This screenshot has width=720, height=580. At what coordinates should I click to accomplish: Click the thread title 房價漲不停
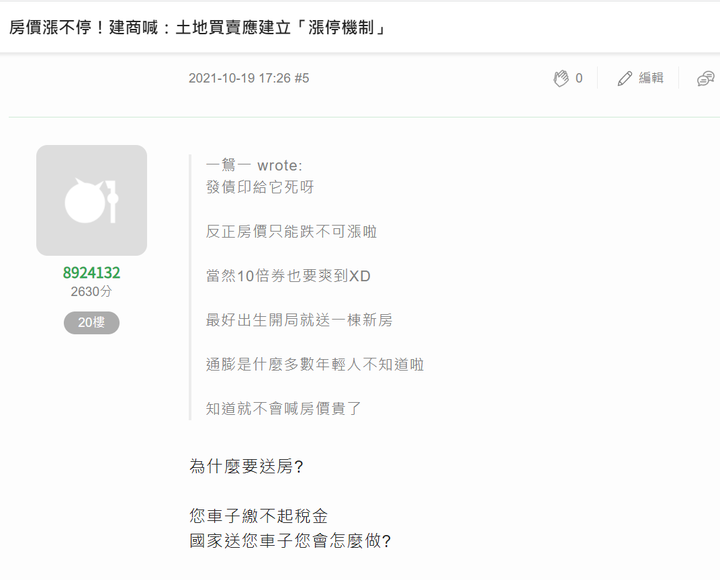pos(197,28)
